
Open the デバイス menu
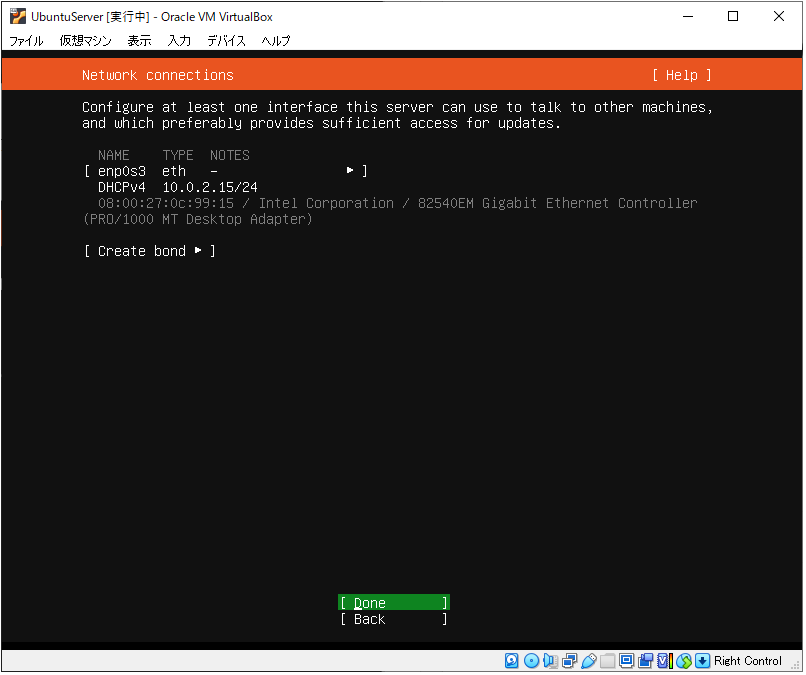click(226, 41)
